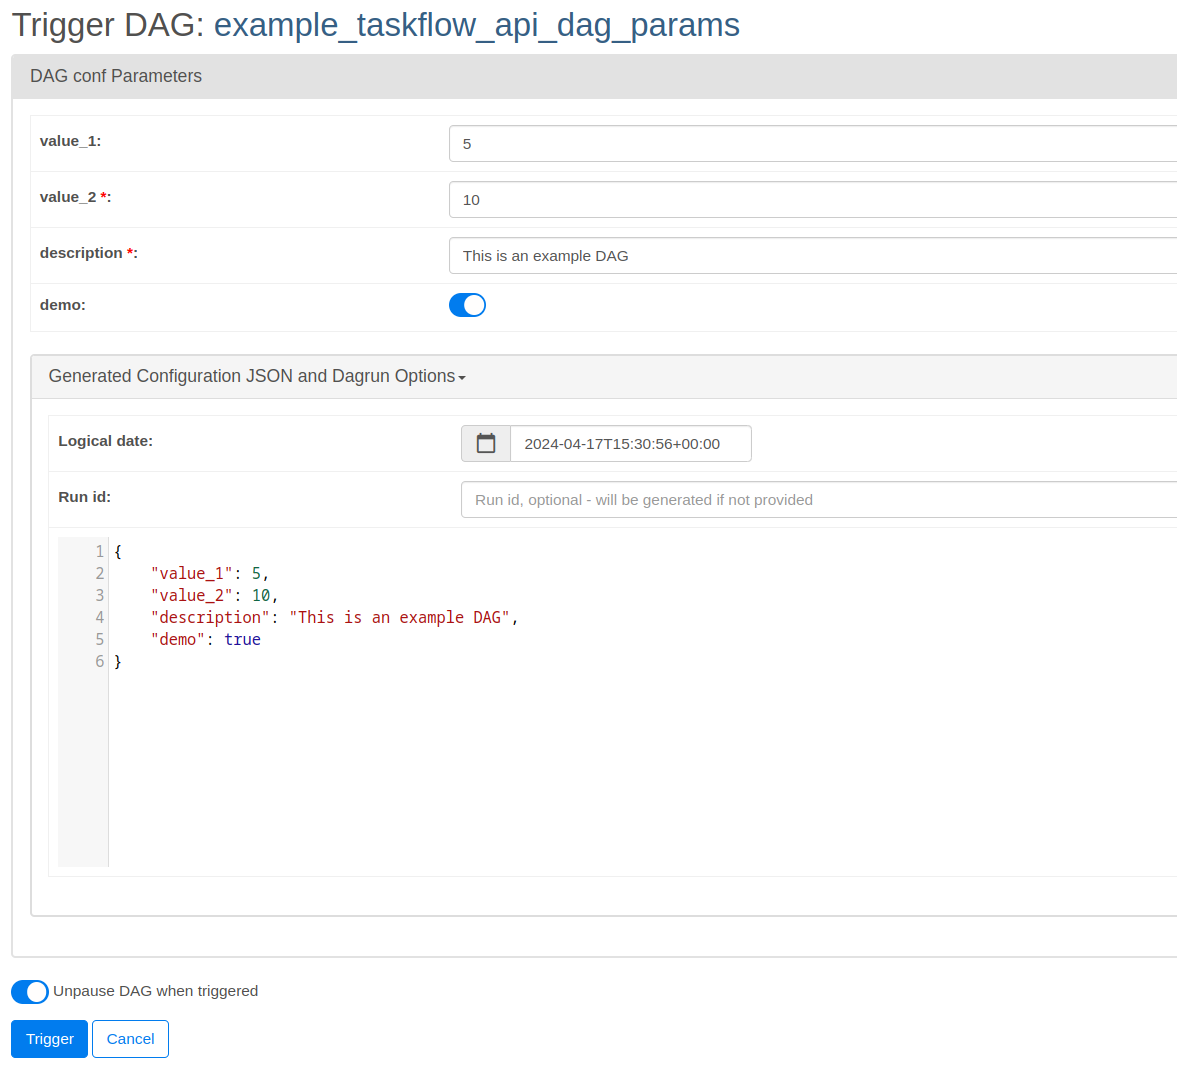Expand the DAG conf Parameters header
This screenshot has height=1069, width=1177.
[115, 76]
